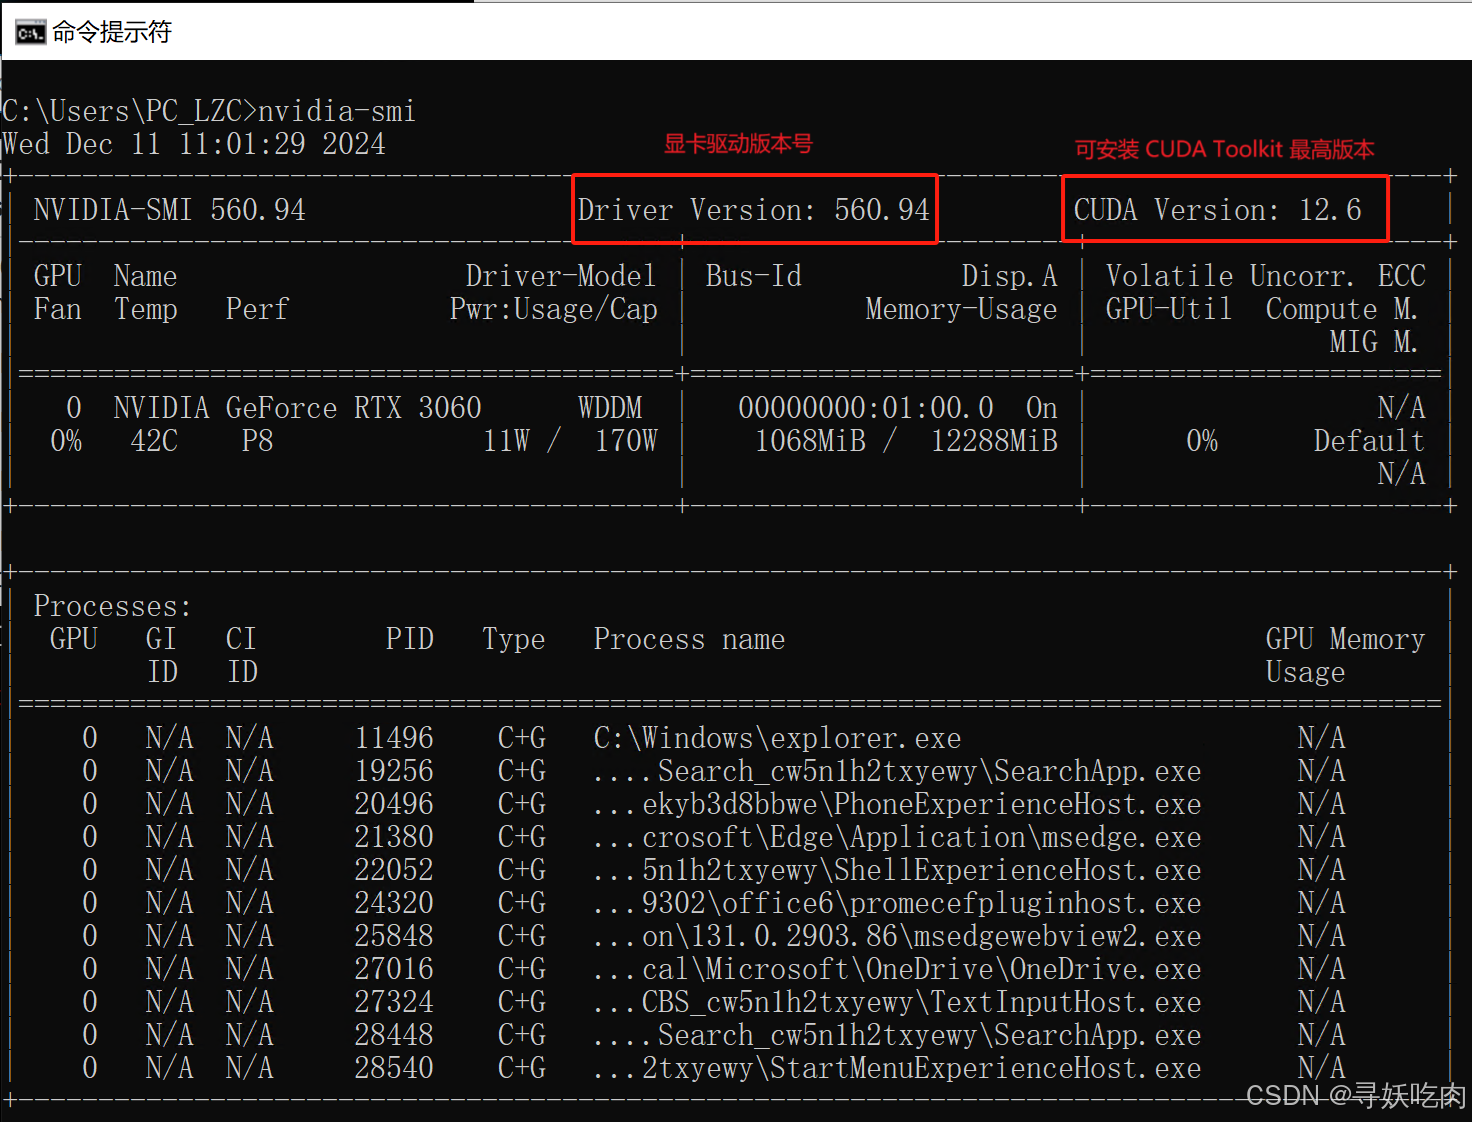Click the Process name column header
This screenshot has height=1122, width=1472.
[x=689, y=639]
